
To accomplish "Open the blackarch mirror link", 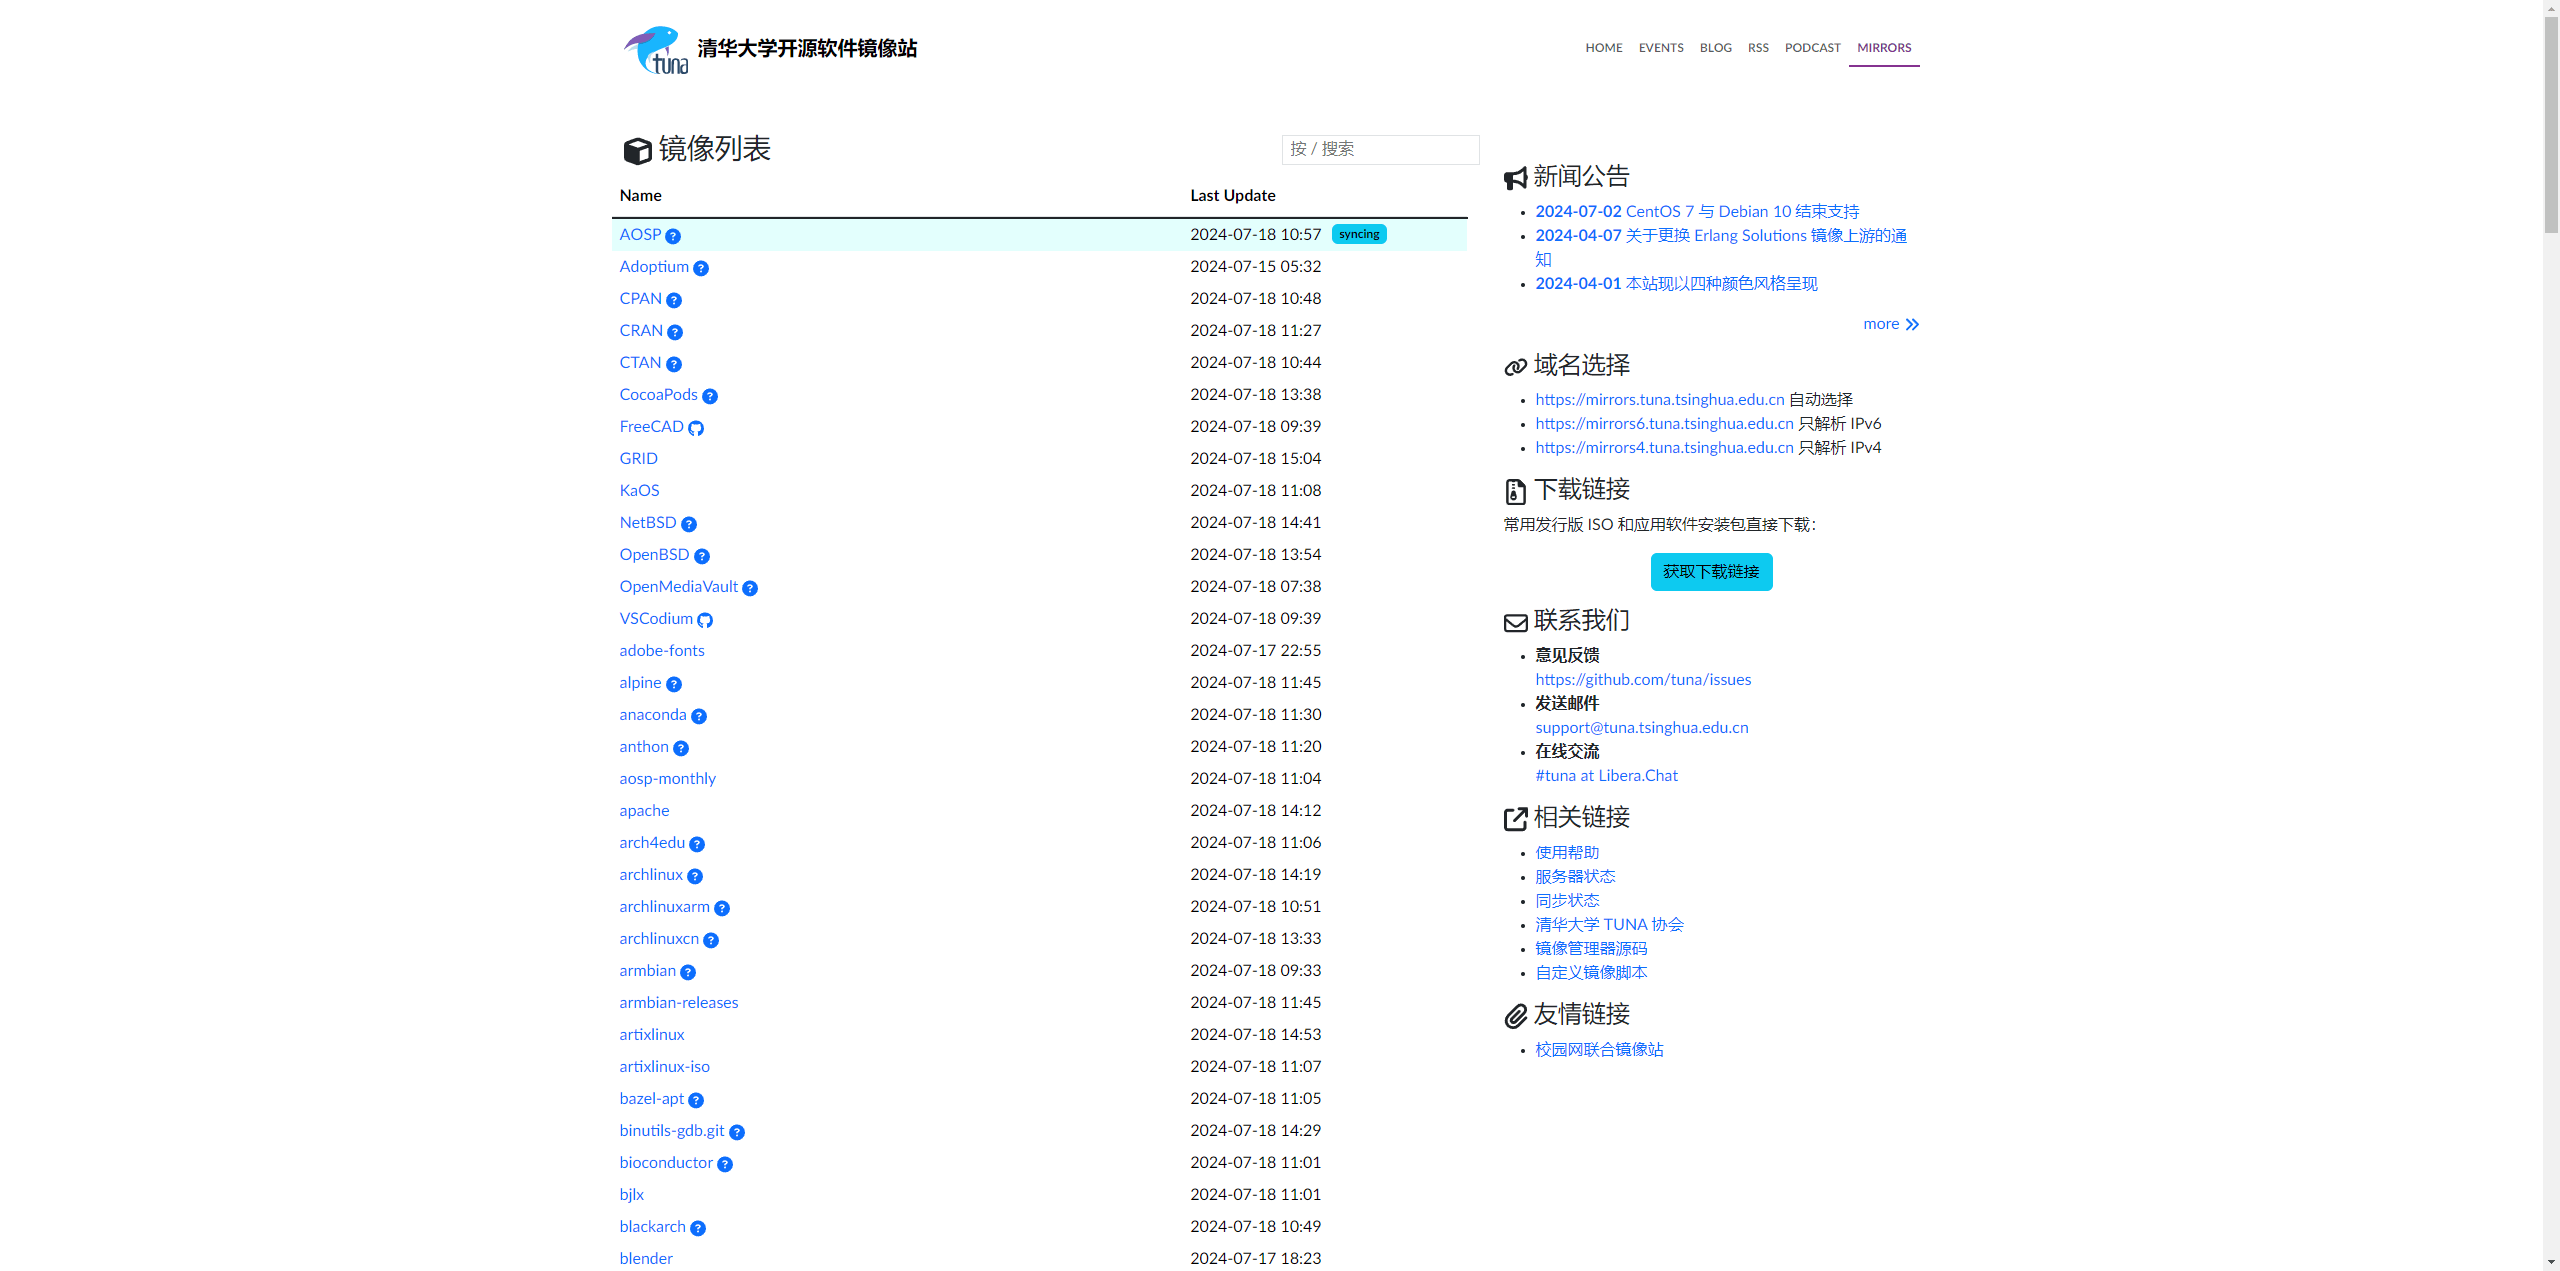I will click(x=652, y=1226).
